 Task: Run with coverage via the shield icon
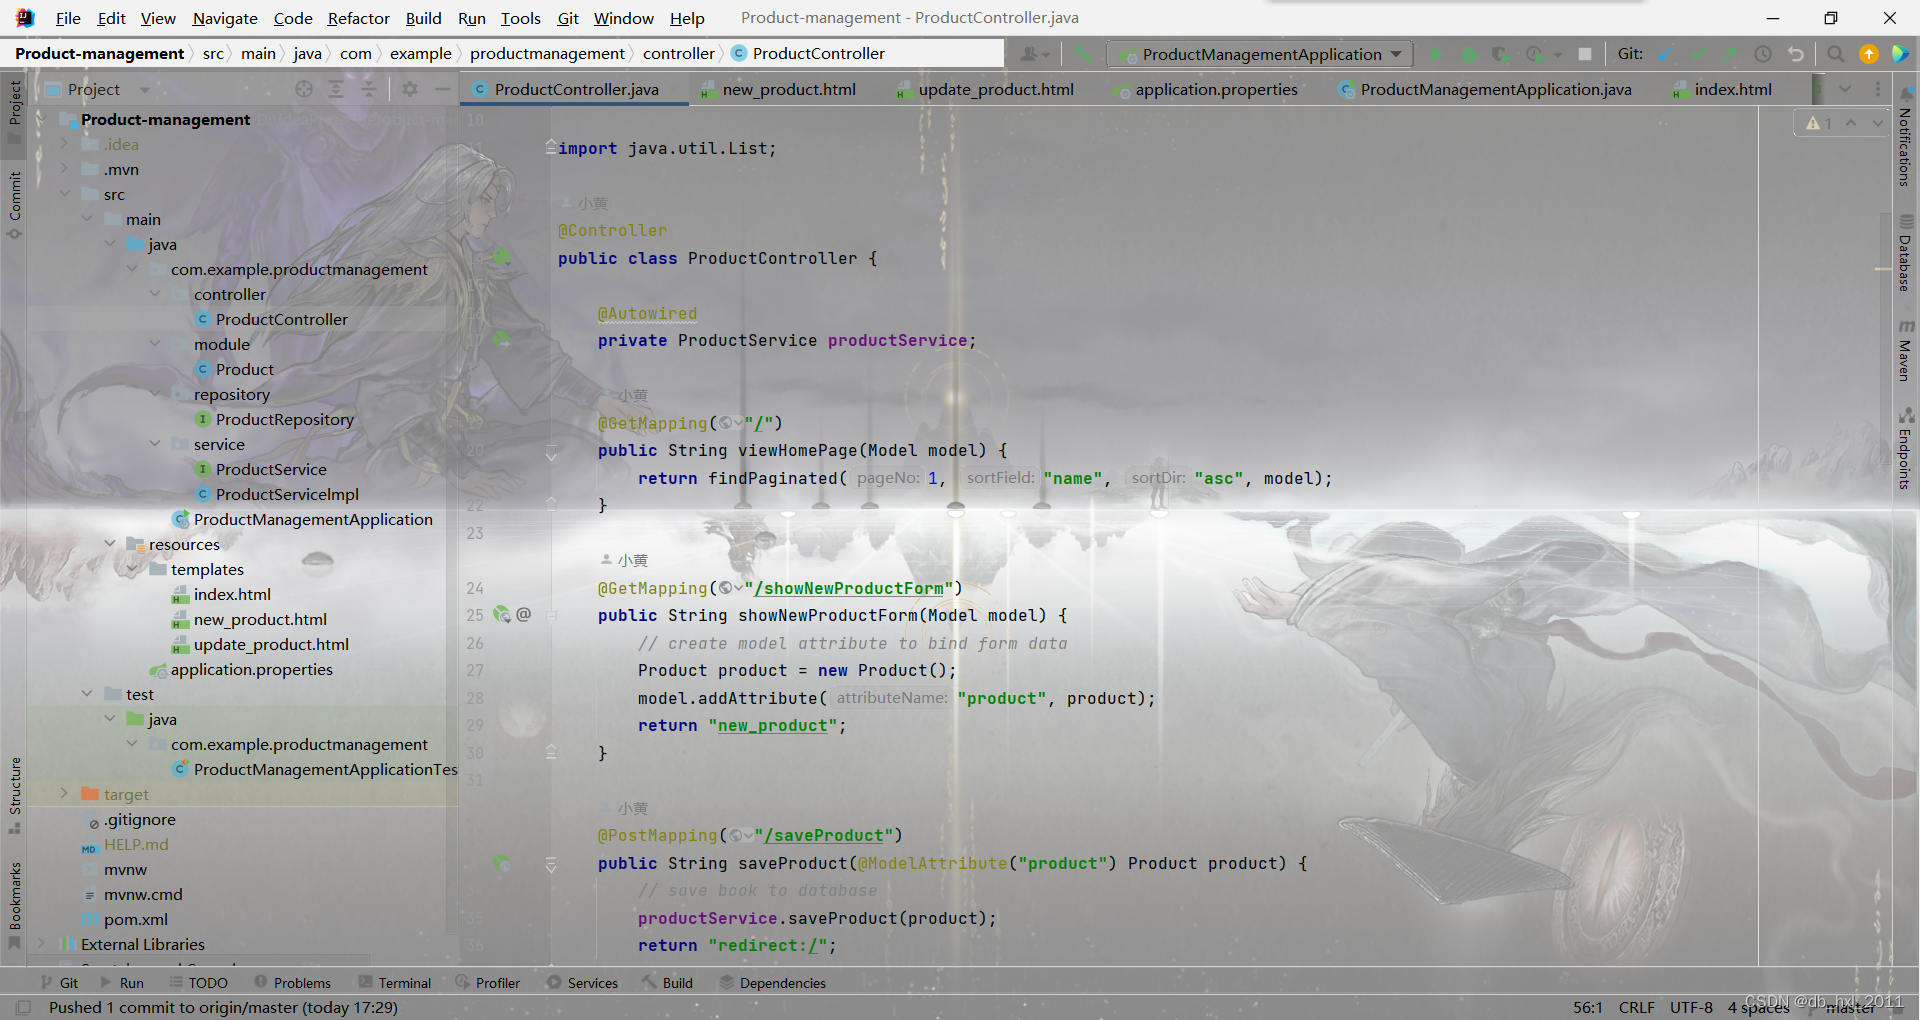tap(1500, 54)
